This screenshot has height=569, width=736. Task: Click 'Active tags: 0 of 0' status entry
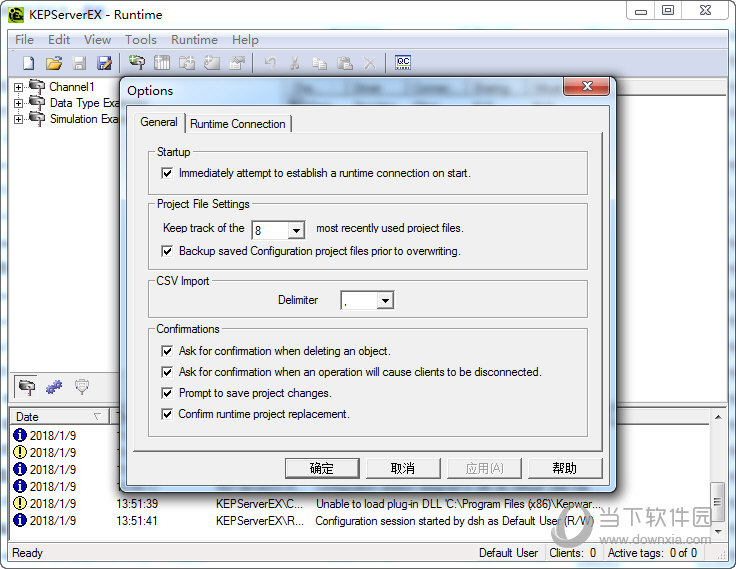coord(652,553)
